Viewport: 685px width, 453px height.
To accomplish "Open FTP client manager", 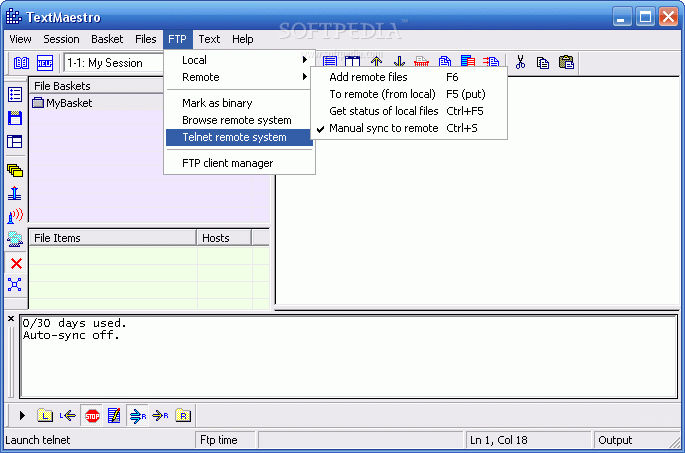I will click(239, 163).
